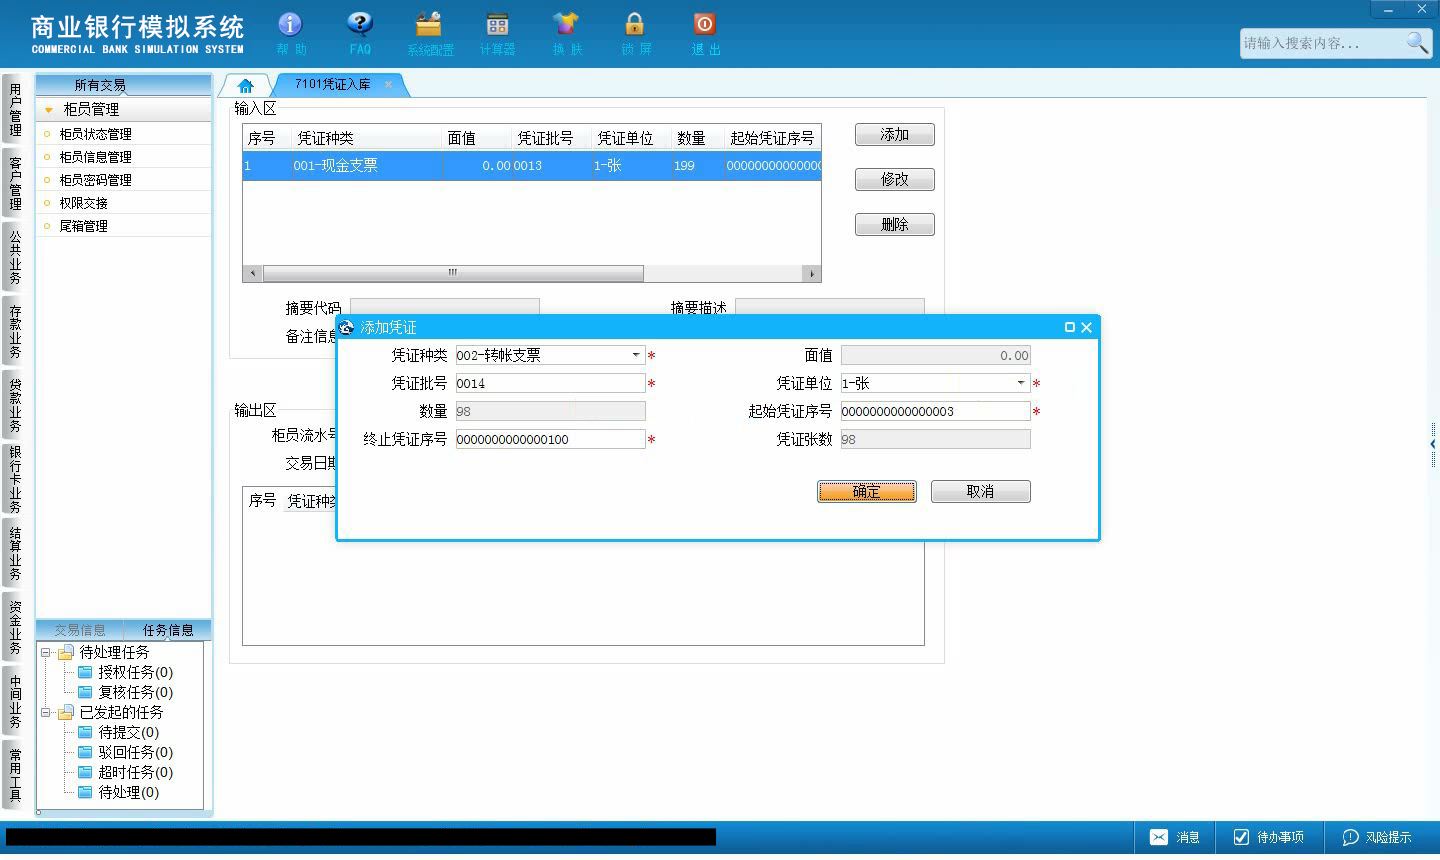The image size is (1440, 860).
Task: Collapse the 已发起的任务 tree node
Action: (x=45, y=713)
